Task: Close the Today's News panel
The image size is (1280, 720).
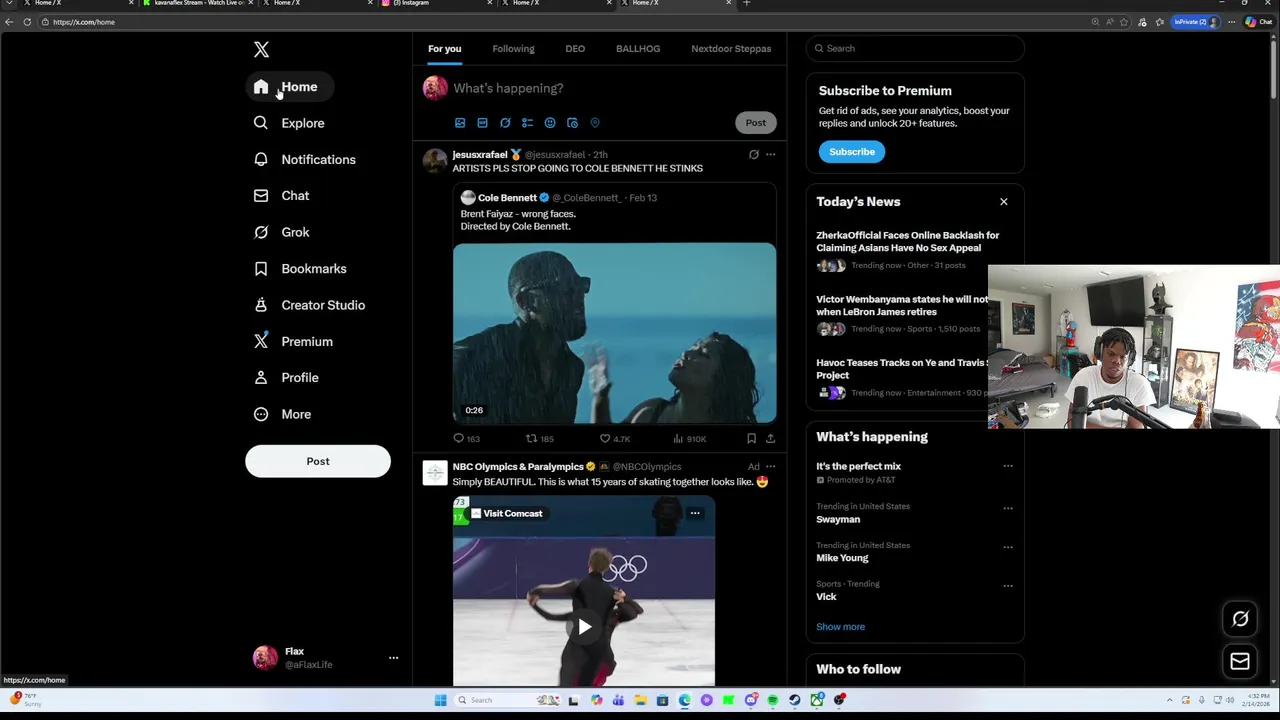Action: 1004,202
